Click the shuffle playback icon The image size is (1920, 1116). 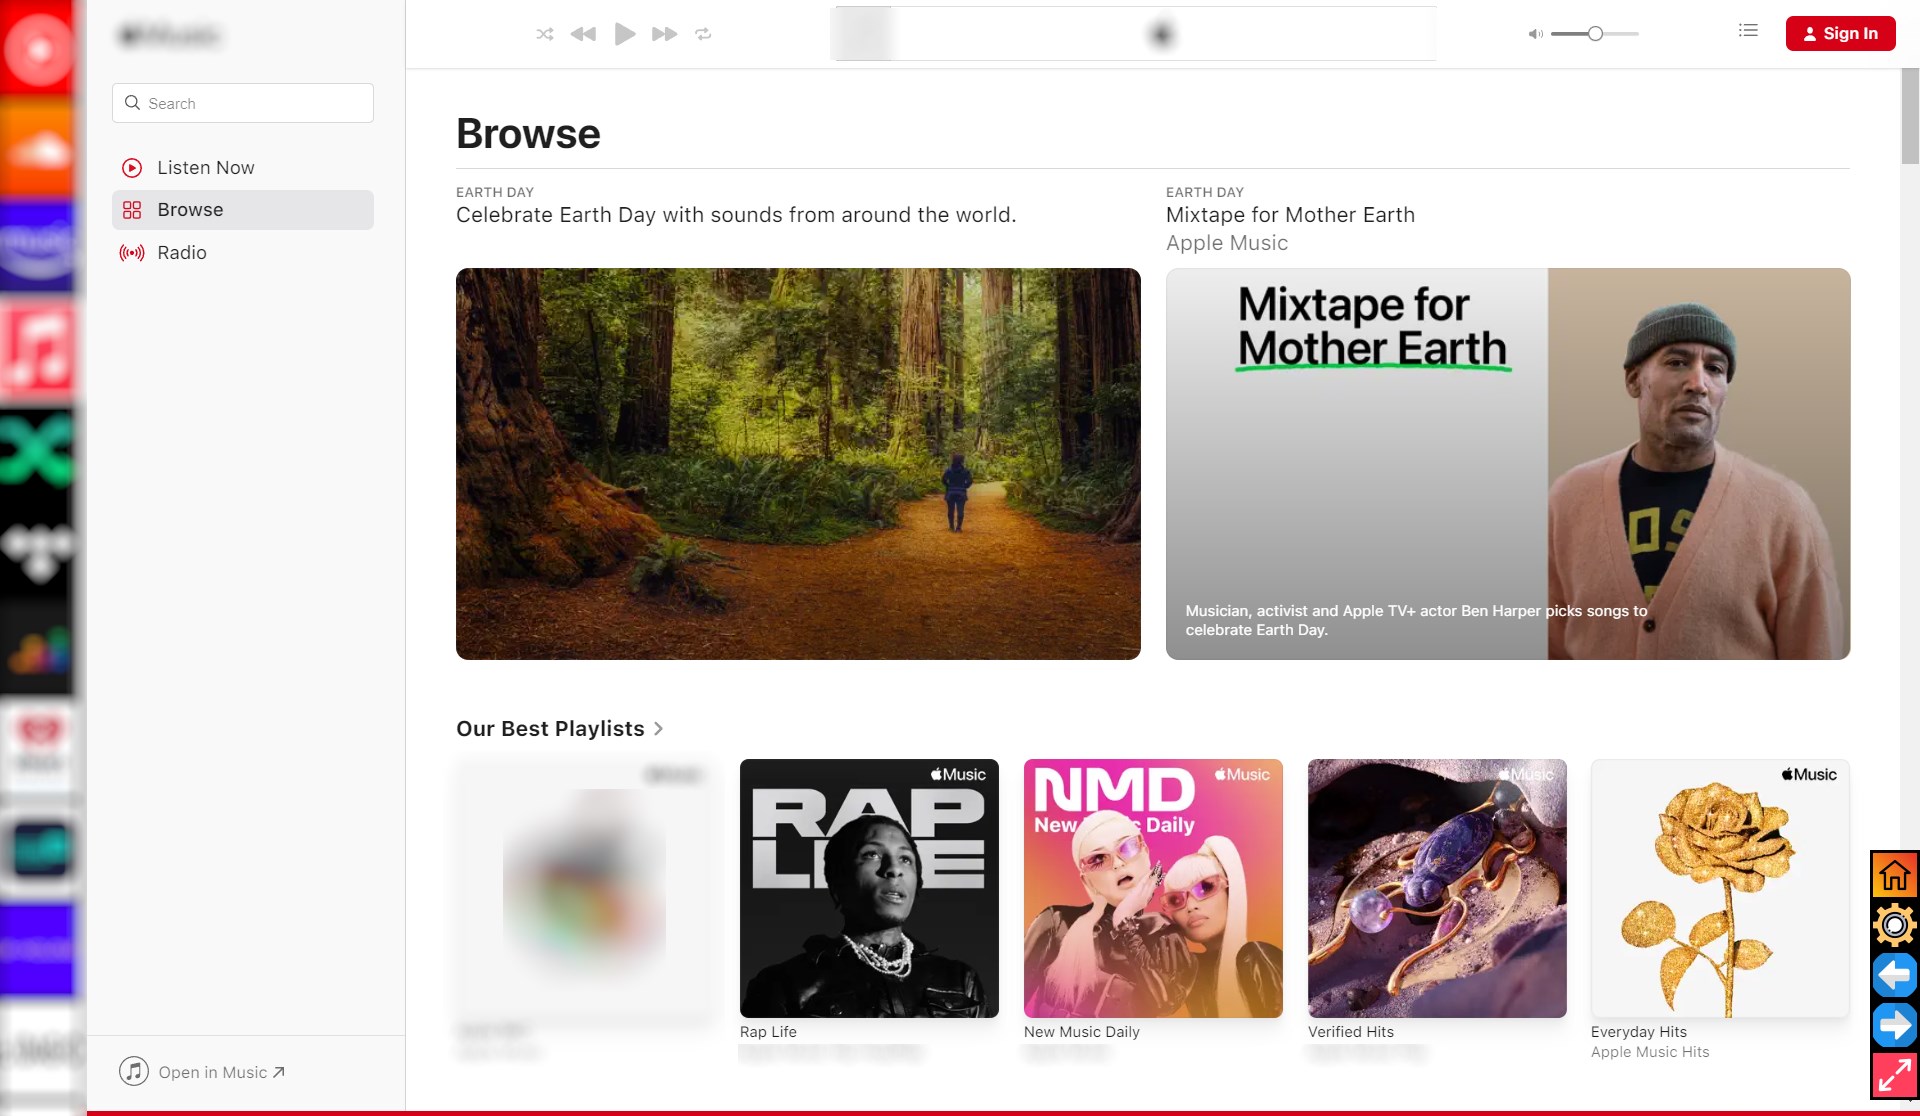544,33
